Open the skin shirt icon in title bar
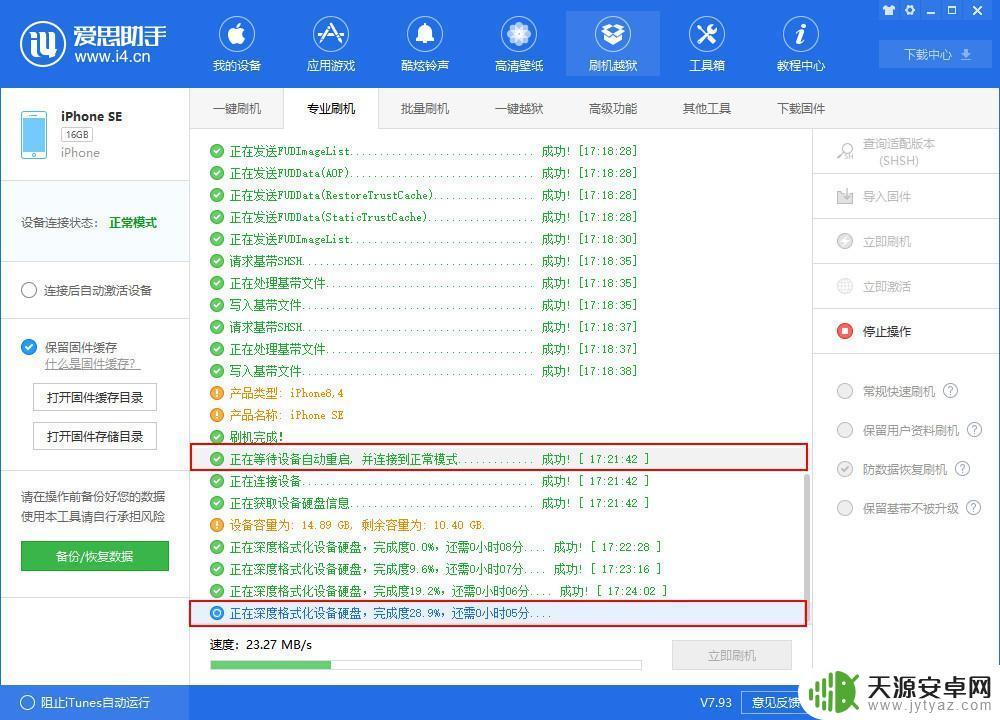The height and width of the screenshot is (720, 1000). click(x=888, y=10)
